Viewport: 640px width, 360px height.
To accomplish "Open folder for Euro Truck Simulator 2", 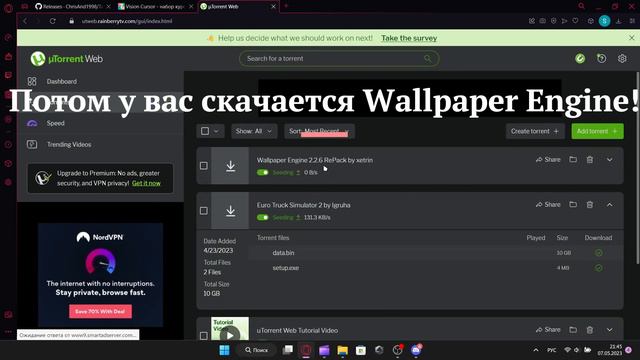I will click(x=573, y=204).
